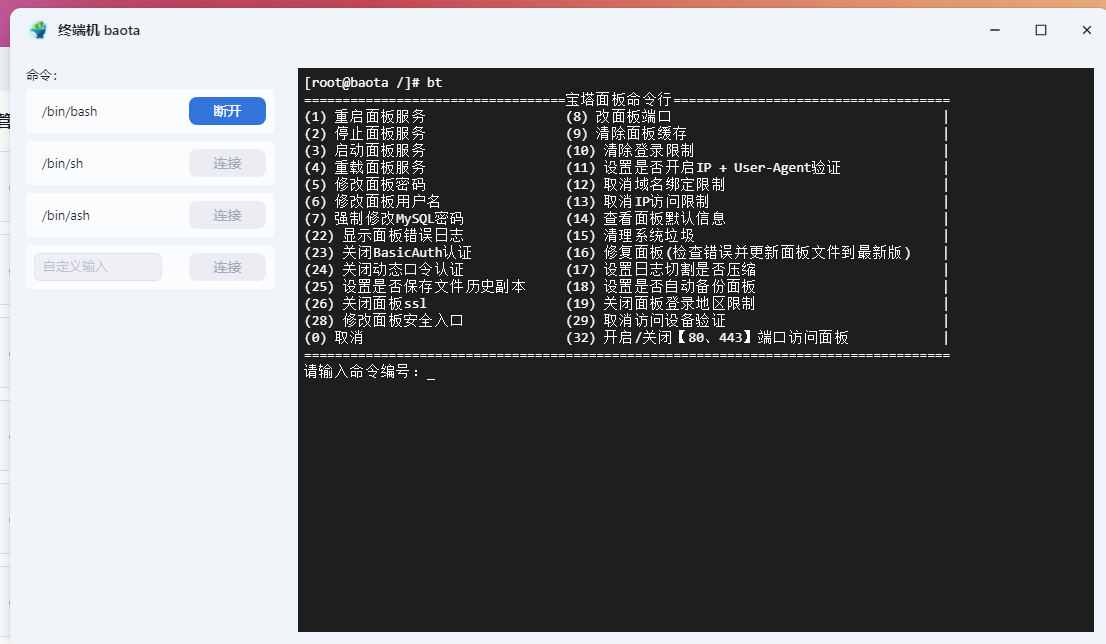The width and height of the screenshot is (1106, 644).
Task: Click option (26) 关闭面板ssl
Action: 365,303
